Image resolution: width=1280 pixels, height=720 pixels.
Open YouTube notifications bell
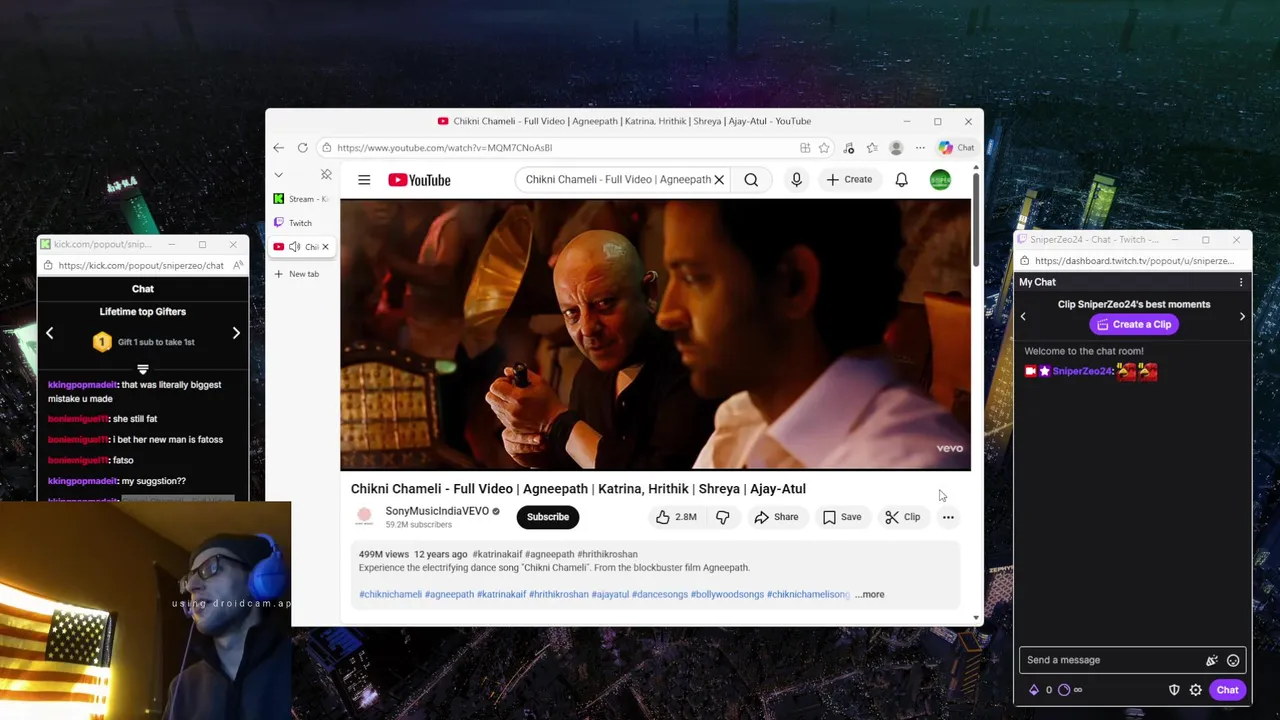[901, 180]
